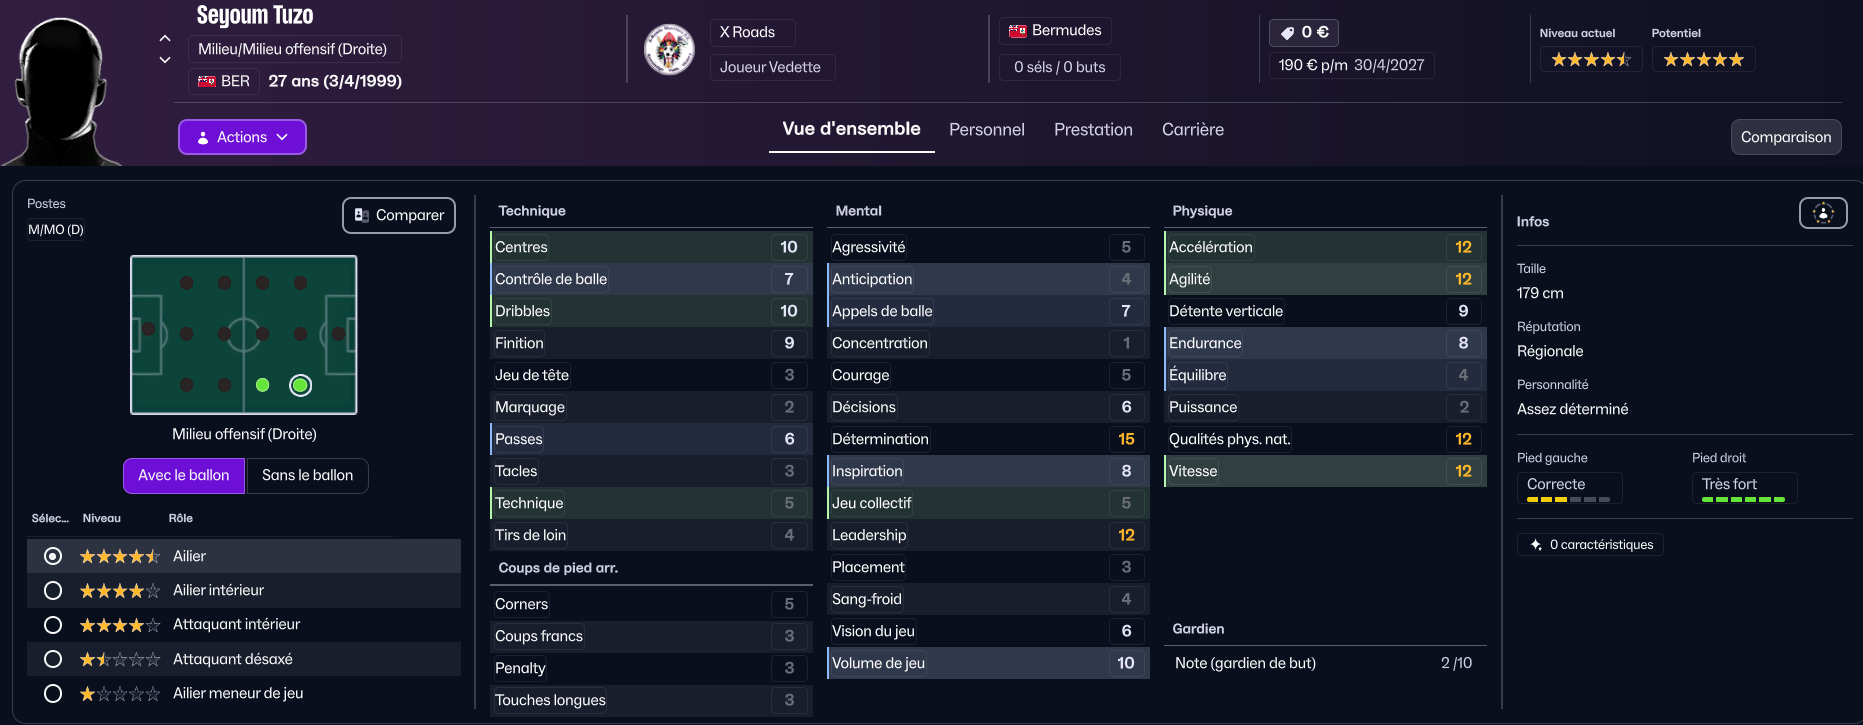Click the X Roads club crest icon
The image size is (1863, 725).
[669, 49]
